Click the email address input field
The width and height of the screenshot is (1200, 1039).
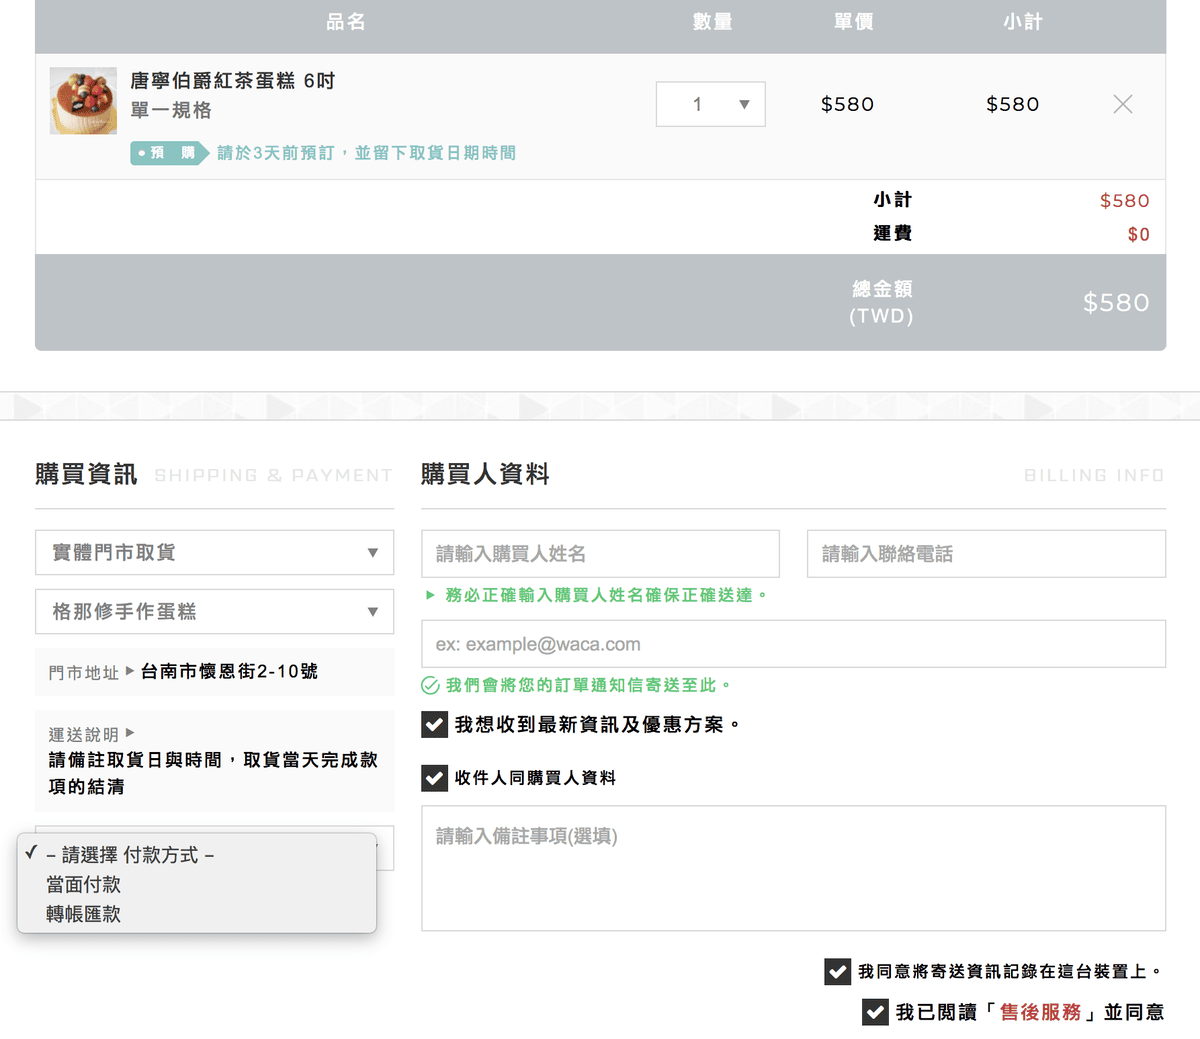tap(793, 645)
